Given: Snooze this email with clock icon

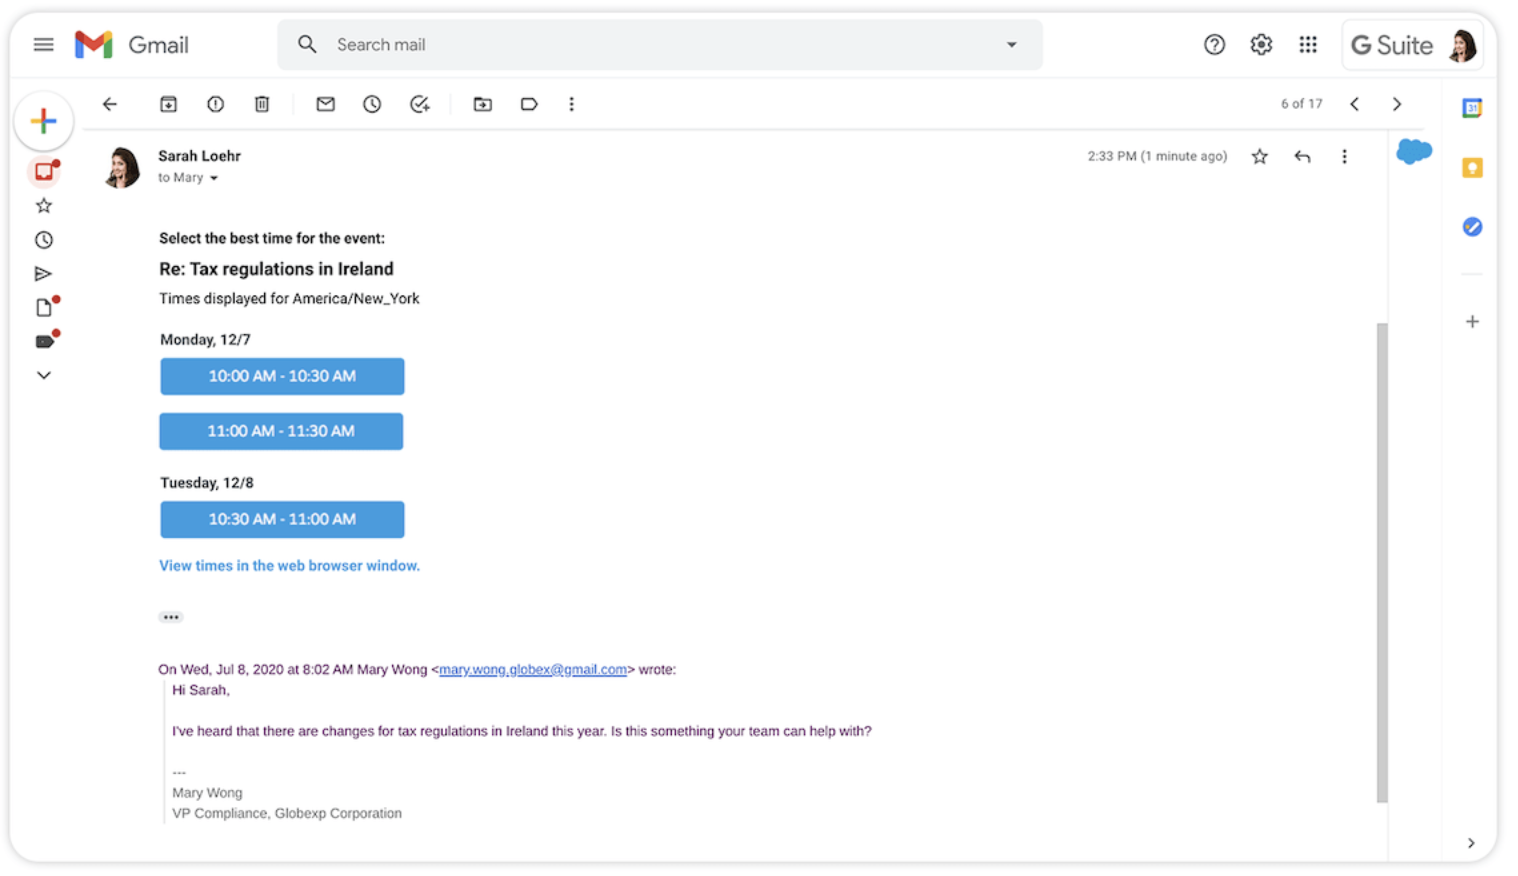Looking at the screenshot, I should point(372,104).
